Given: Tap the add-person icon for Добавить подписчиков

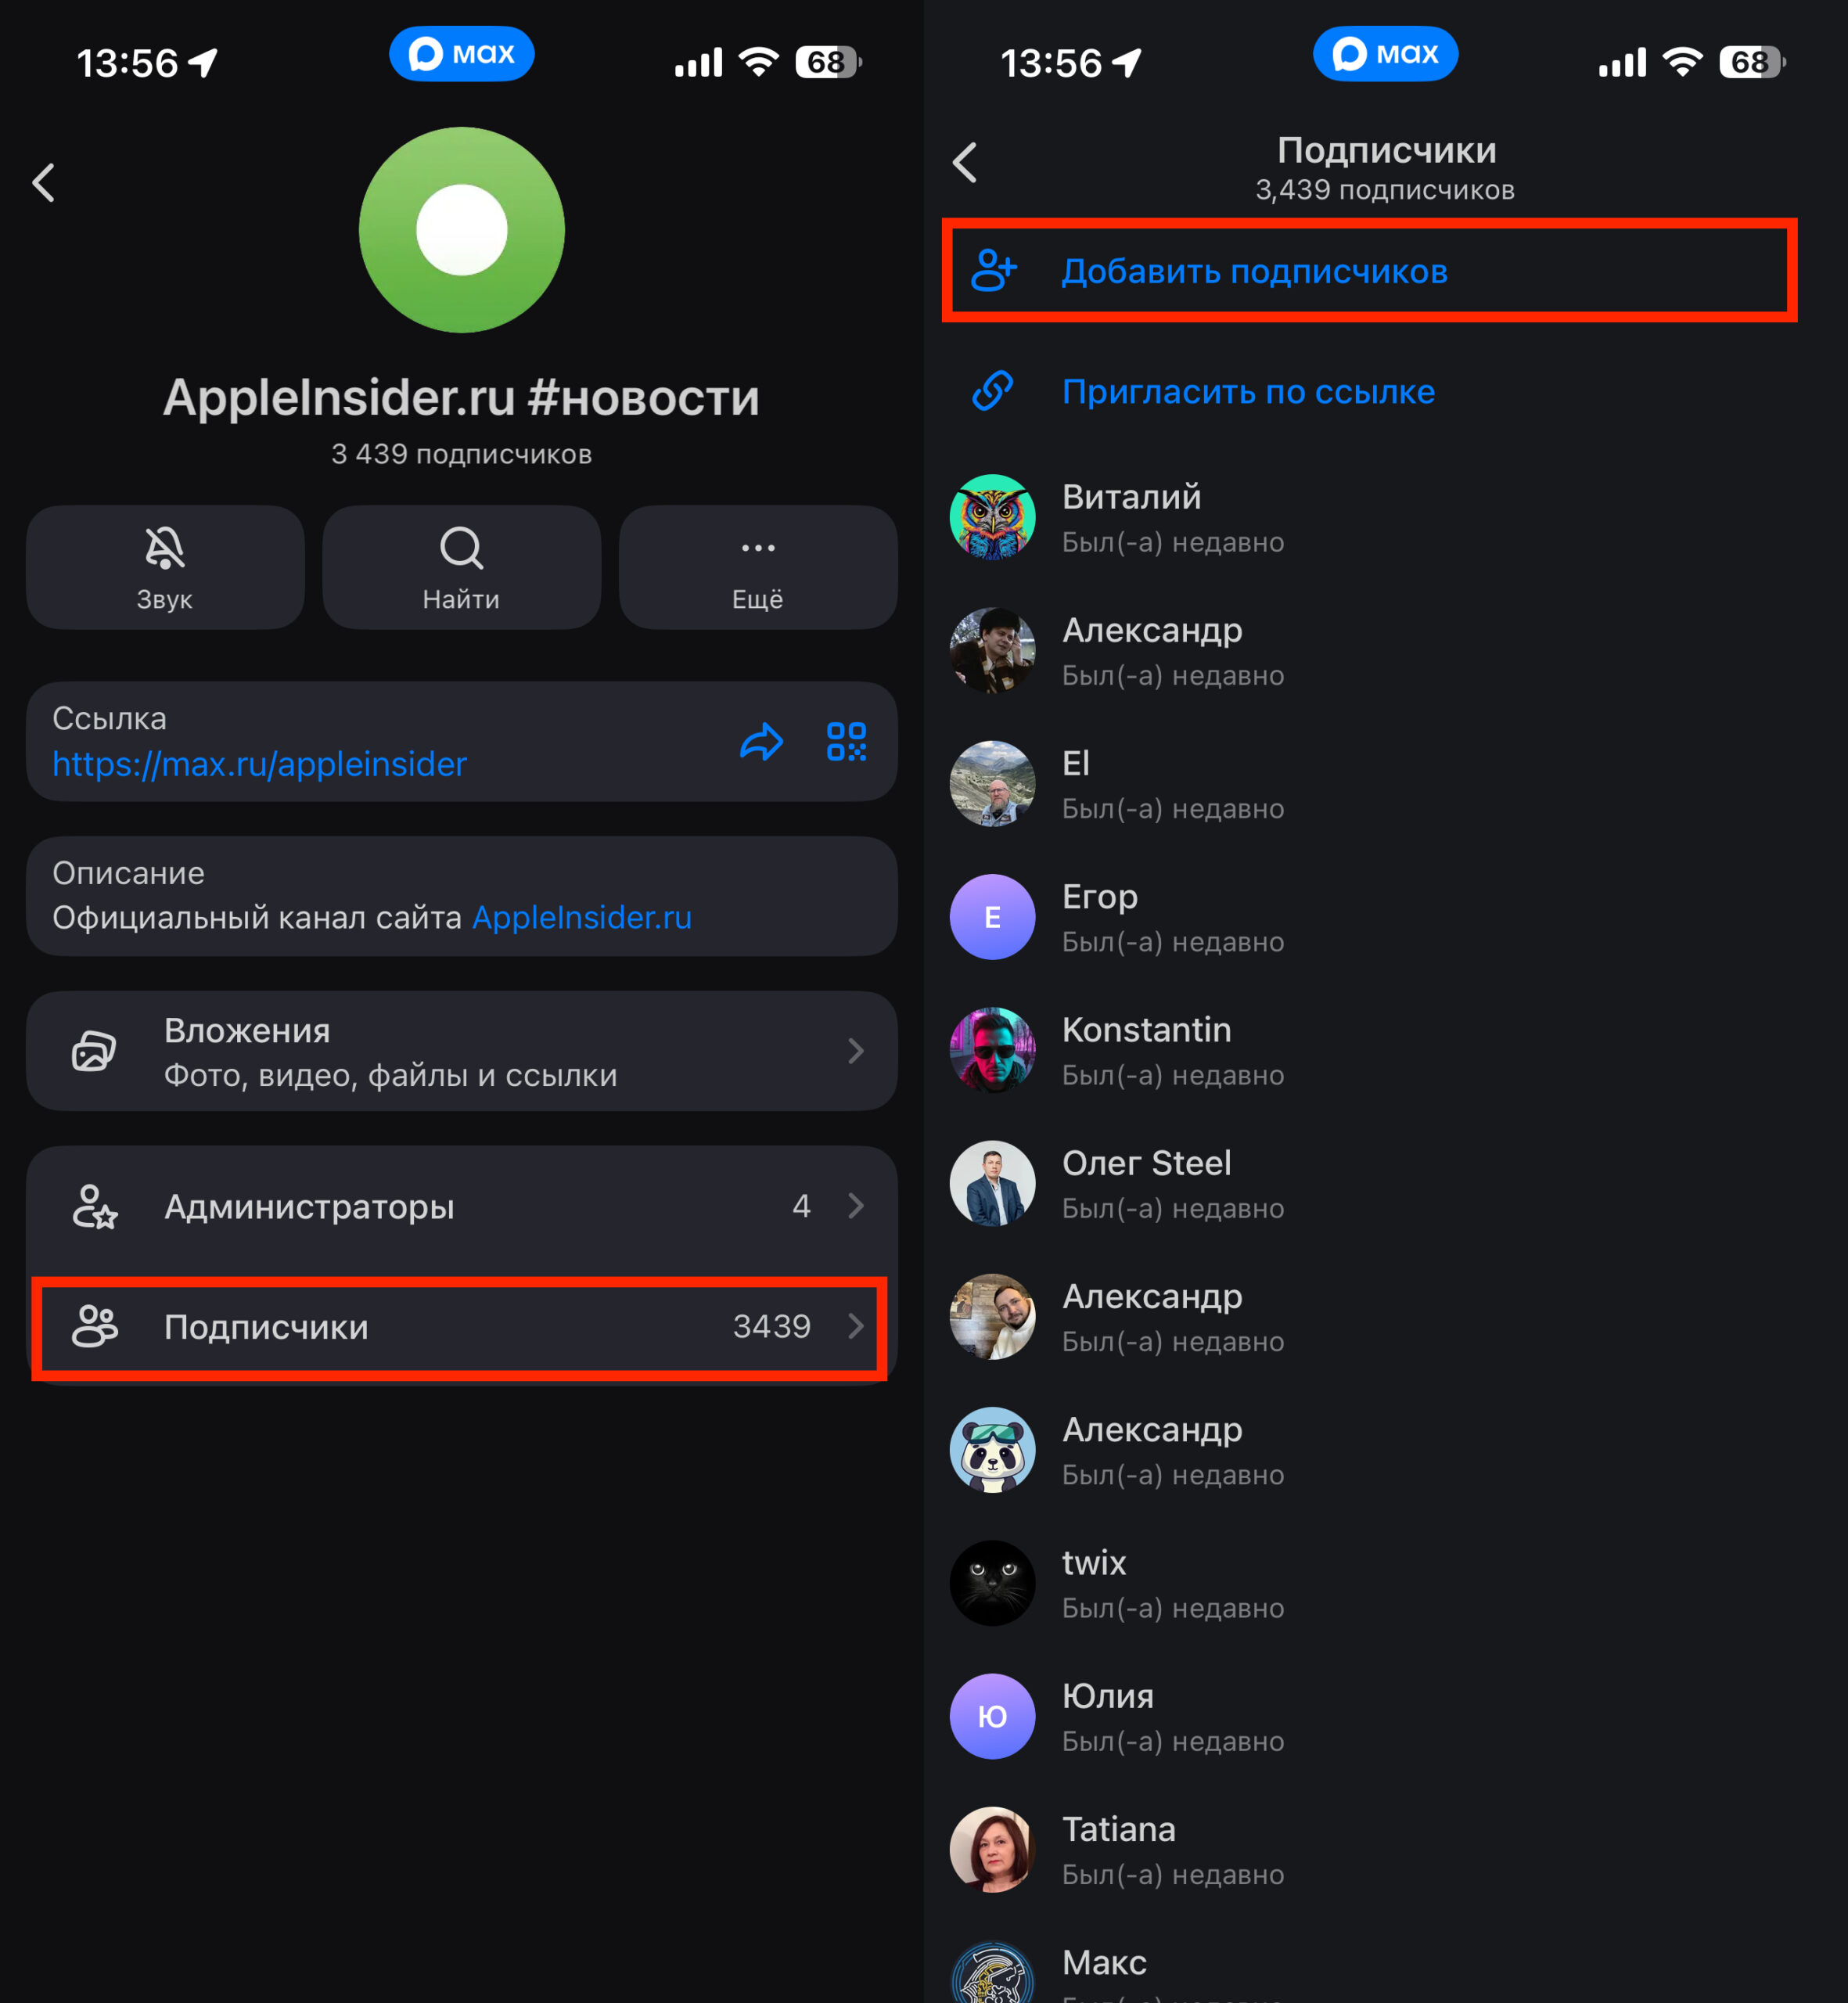Looking at the screenshot, I should click(994, 270).
